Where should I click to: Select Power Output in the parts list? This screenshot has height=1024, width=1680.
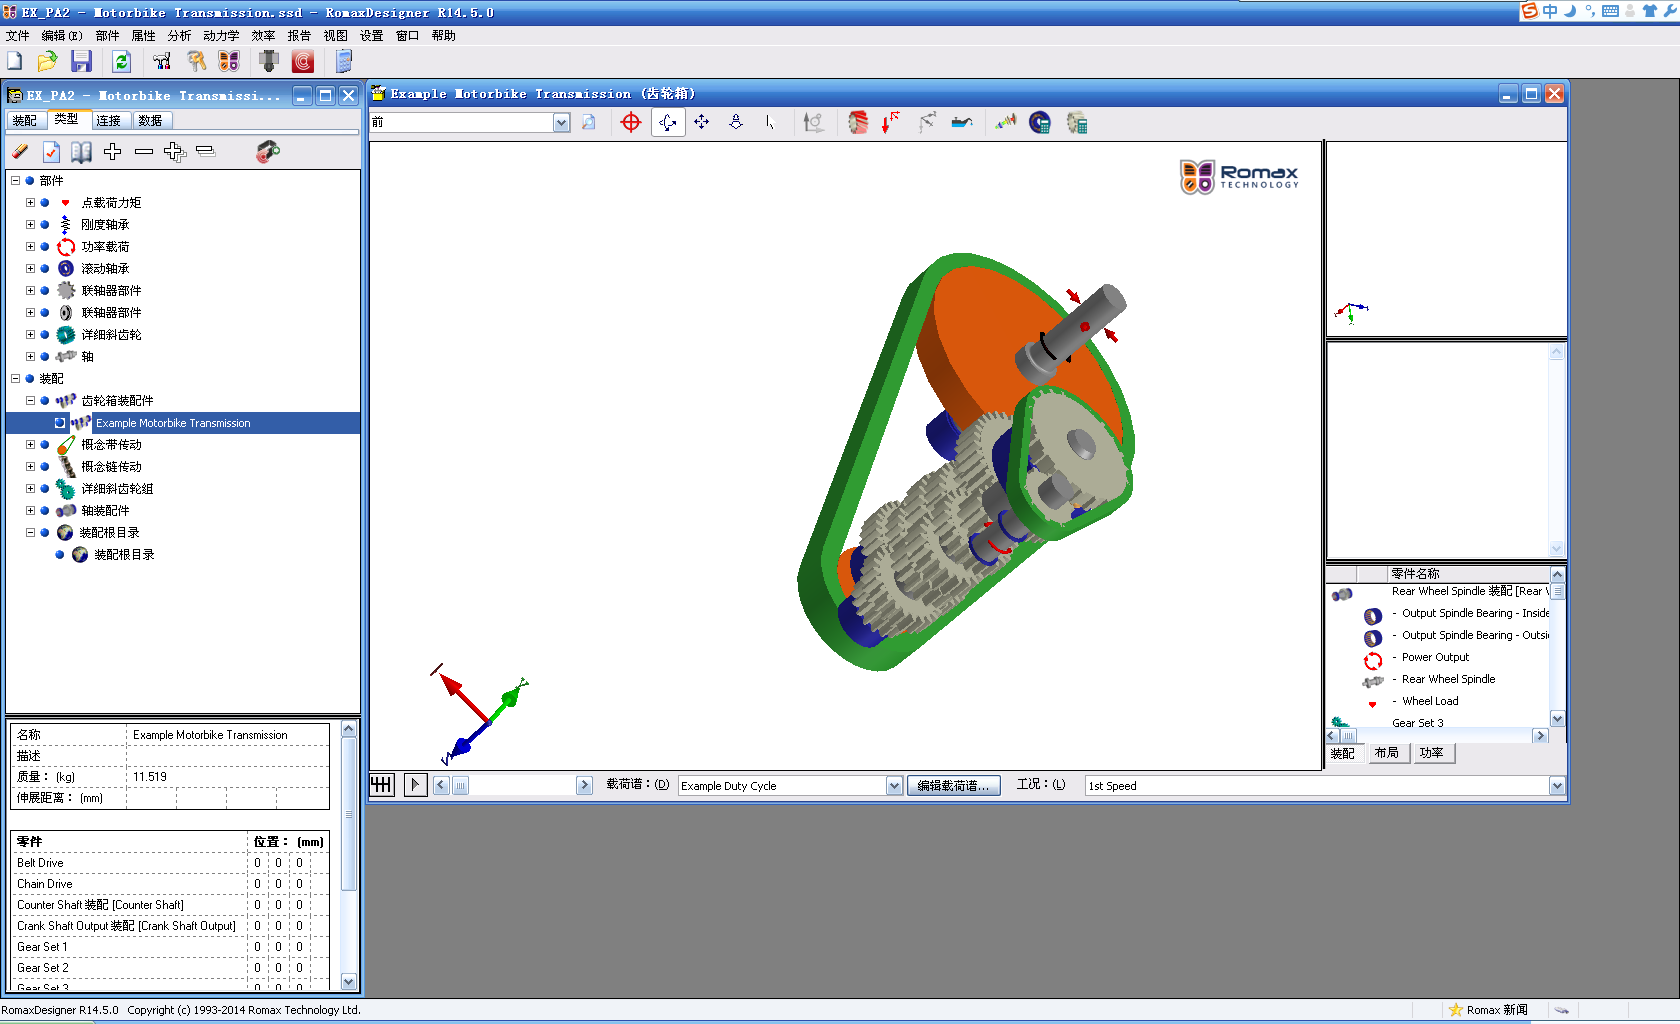click(x=1435, y=657)
